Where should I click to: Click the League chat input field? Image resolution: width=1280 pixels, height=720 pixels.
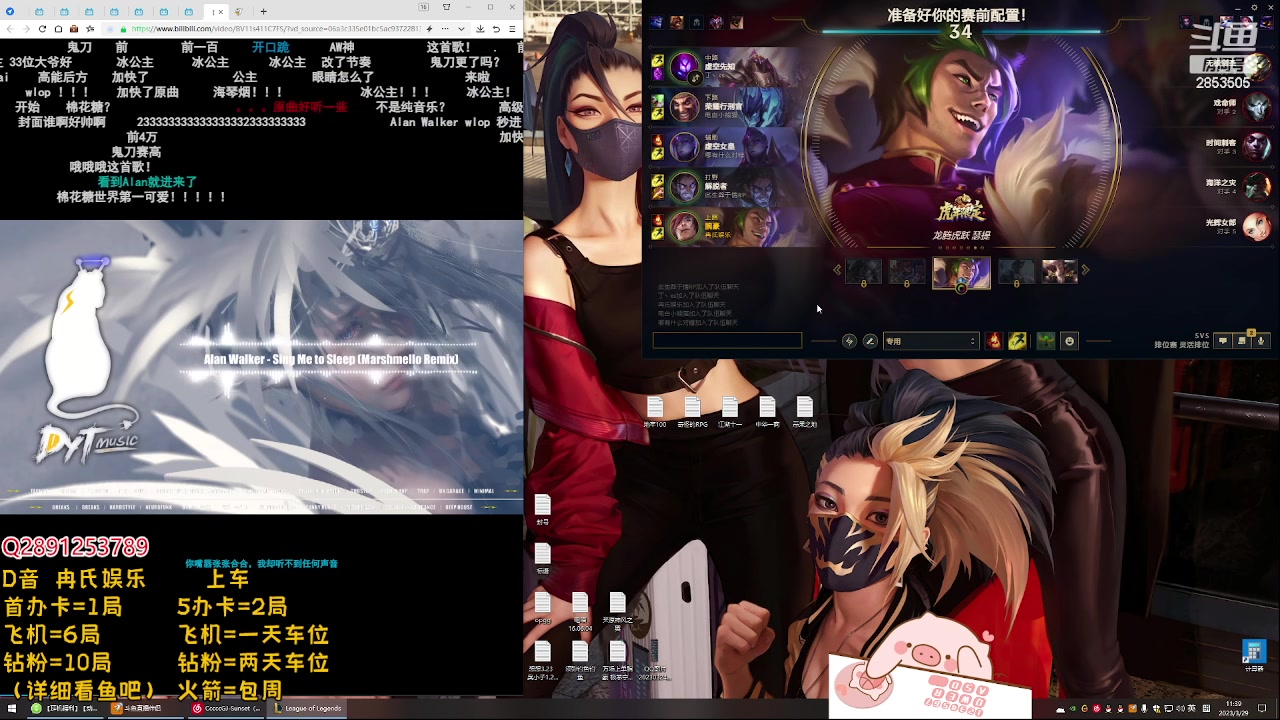pos(727,341)
